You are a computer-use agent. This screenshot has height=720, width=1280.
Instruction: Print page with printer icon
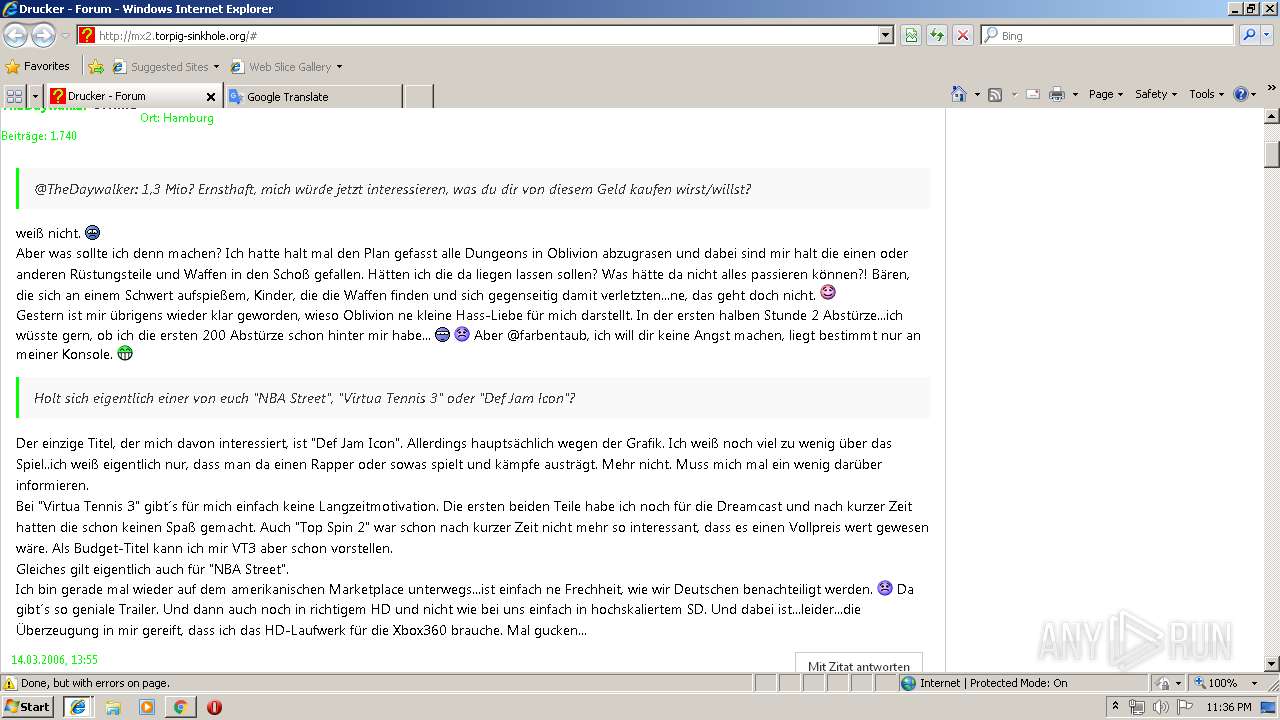coord(1057,94)
